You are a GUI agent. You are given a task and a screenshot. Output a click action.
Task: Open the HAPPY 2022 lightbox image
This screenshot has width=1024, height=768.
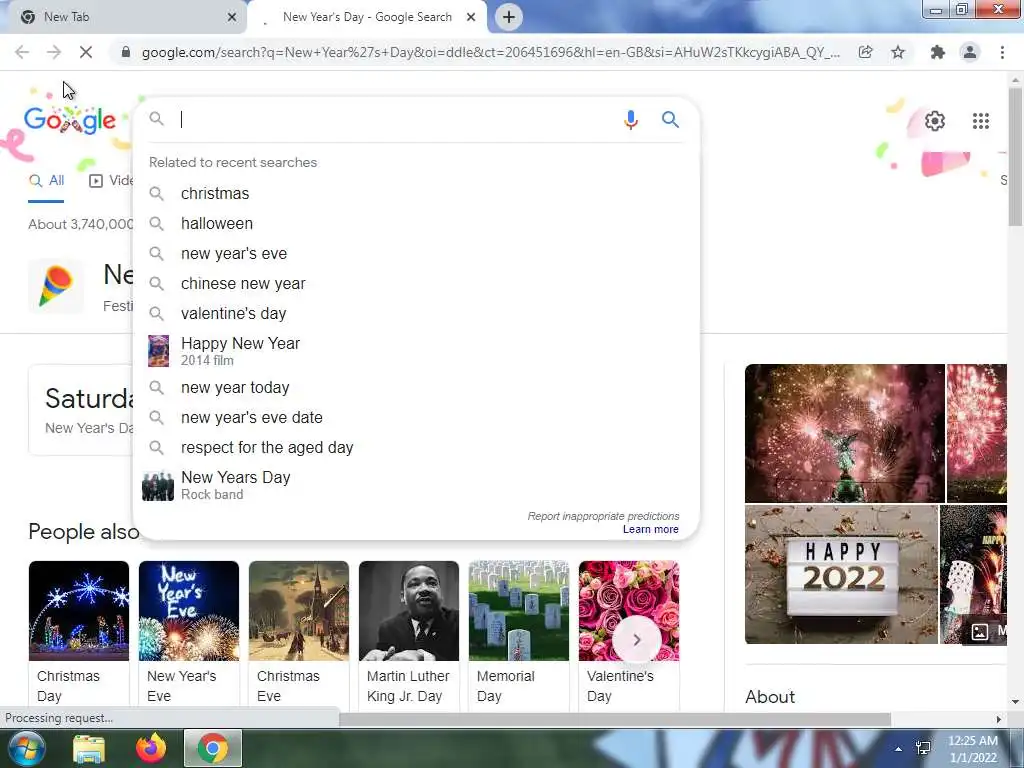841,574
